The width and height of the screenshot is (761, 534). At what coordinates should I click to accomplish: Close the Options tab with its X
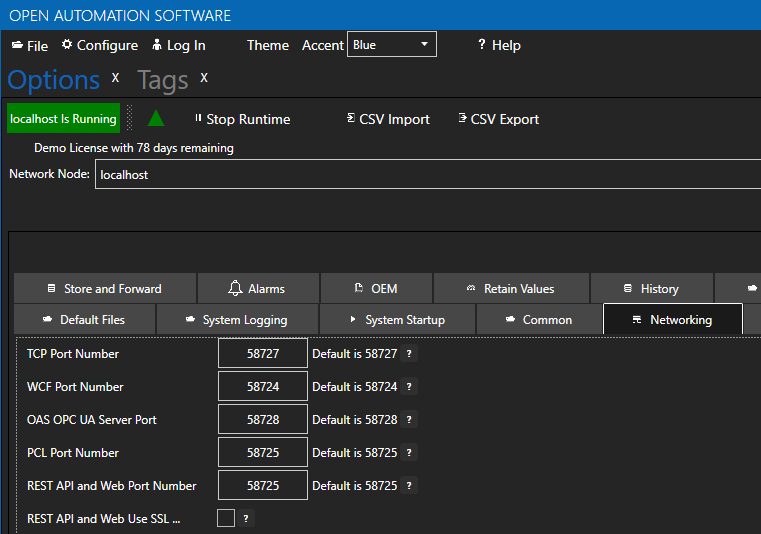(115, 78)
